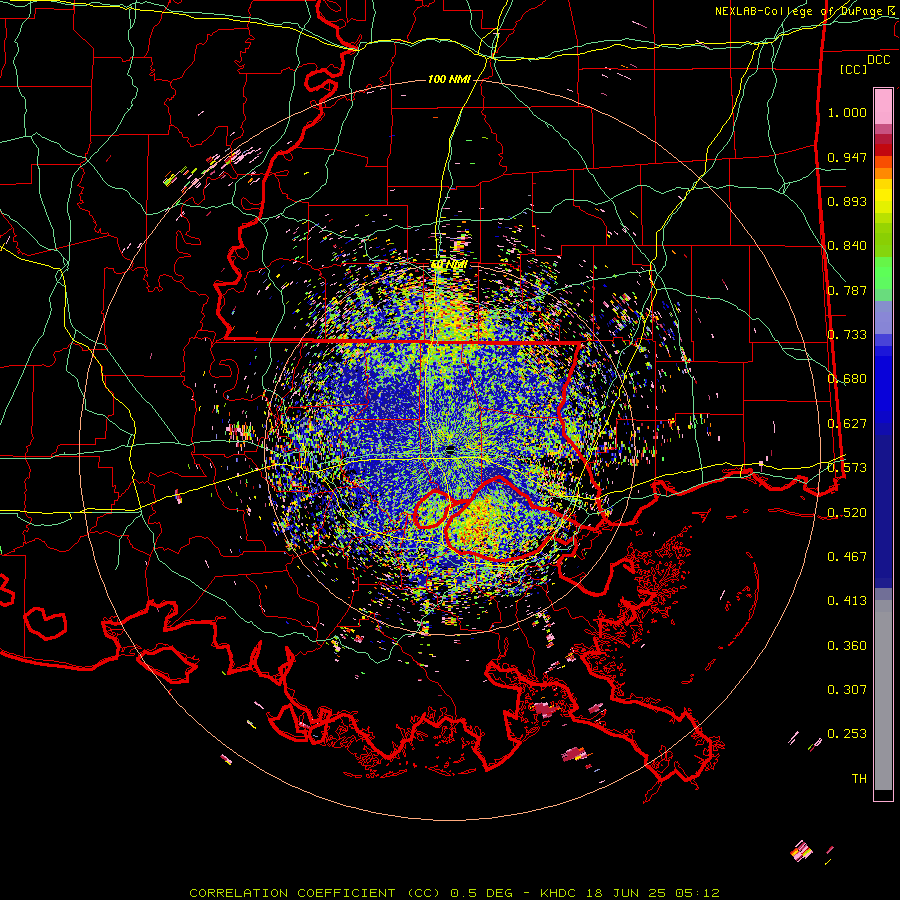Screen dimensions: 900x900
Task: Click the 100 NMI range ring label
Action: click(x=449, y=79)
